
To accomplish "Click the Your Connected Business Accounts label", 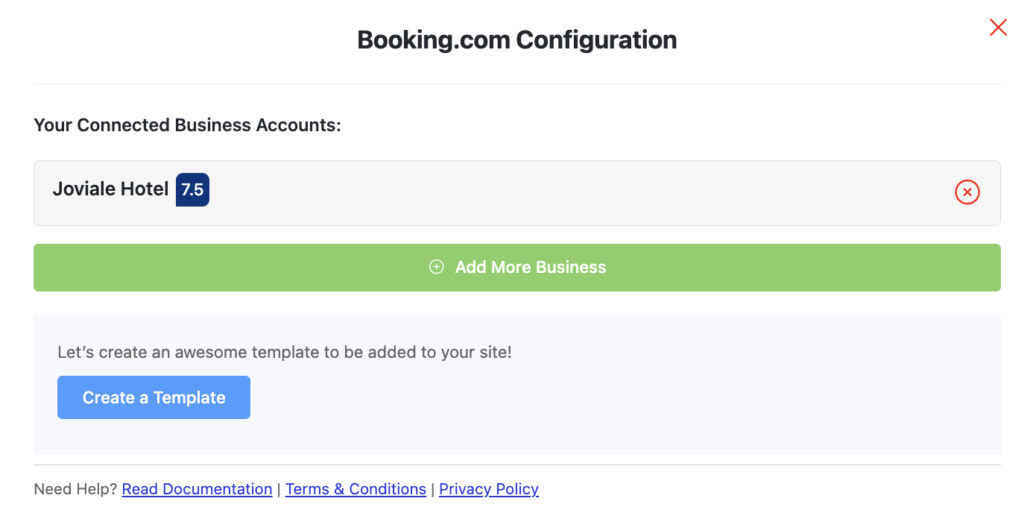I will pyautogui.click(x=187, y=125).
